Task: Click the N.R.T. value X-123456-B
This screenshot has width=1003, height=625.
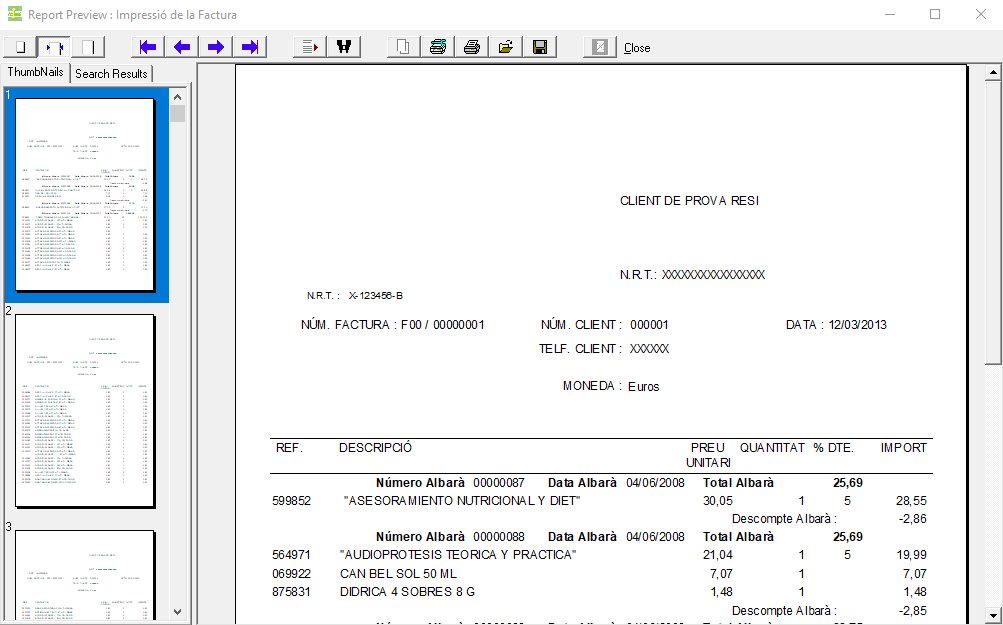Action: click(375, 296)
